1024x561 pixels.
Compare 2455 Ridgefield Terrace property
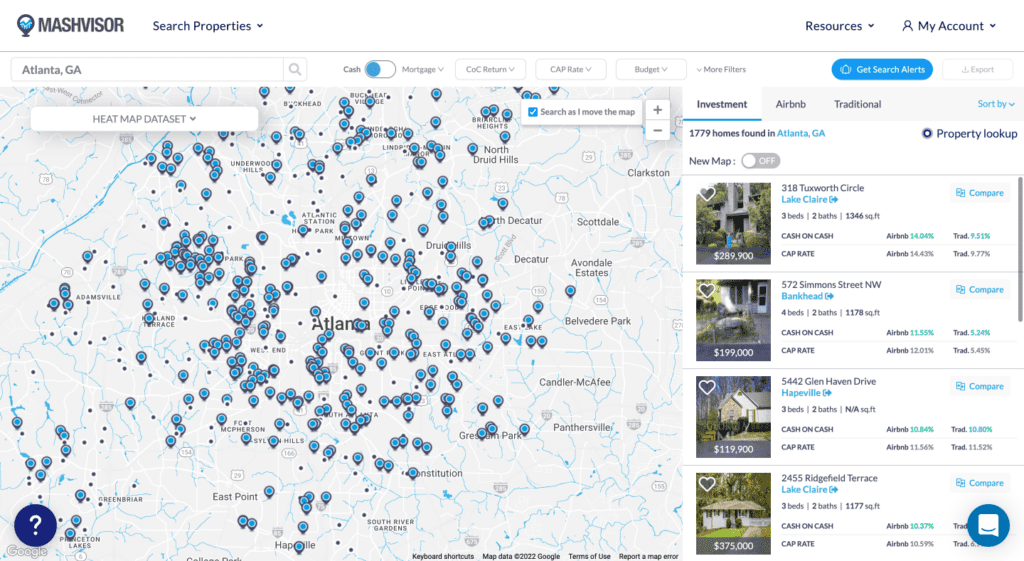point(980,483)
